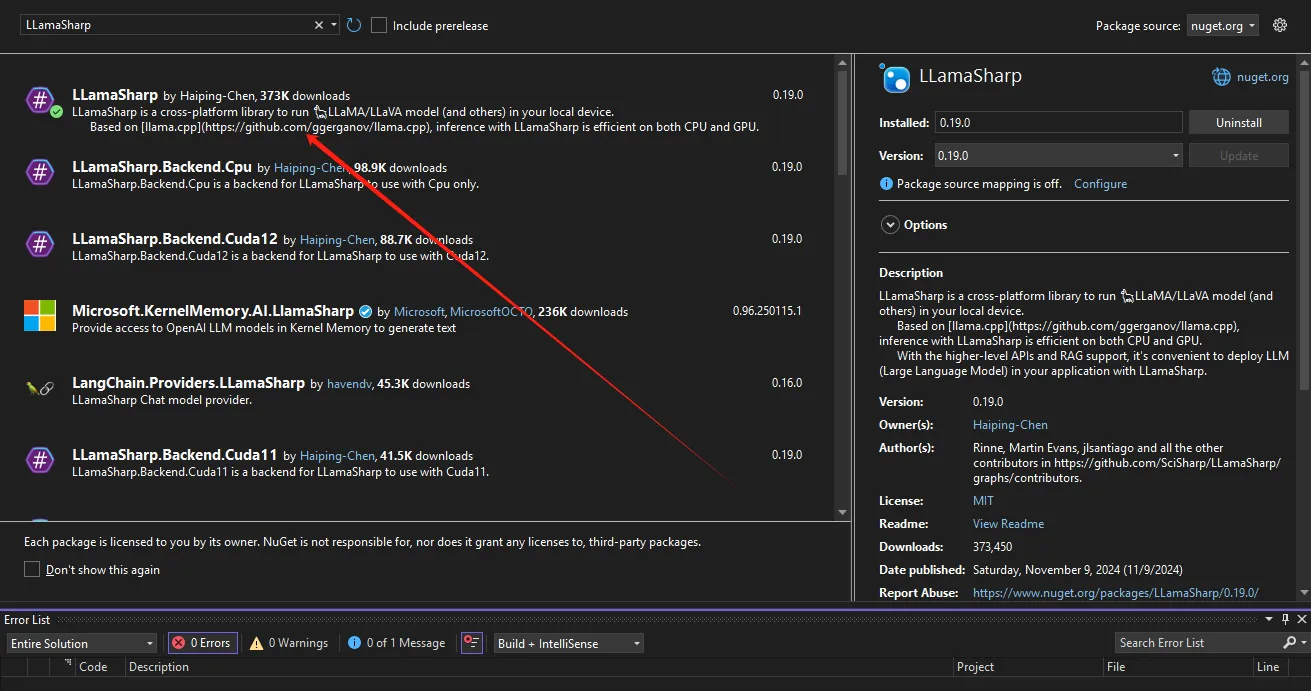The image size is (1311, 691).
Task: Open the Version dropdown showing 0.19.0
Action: [1059, 156]
